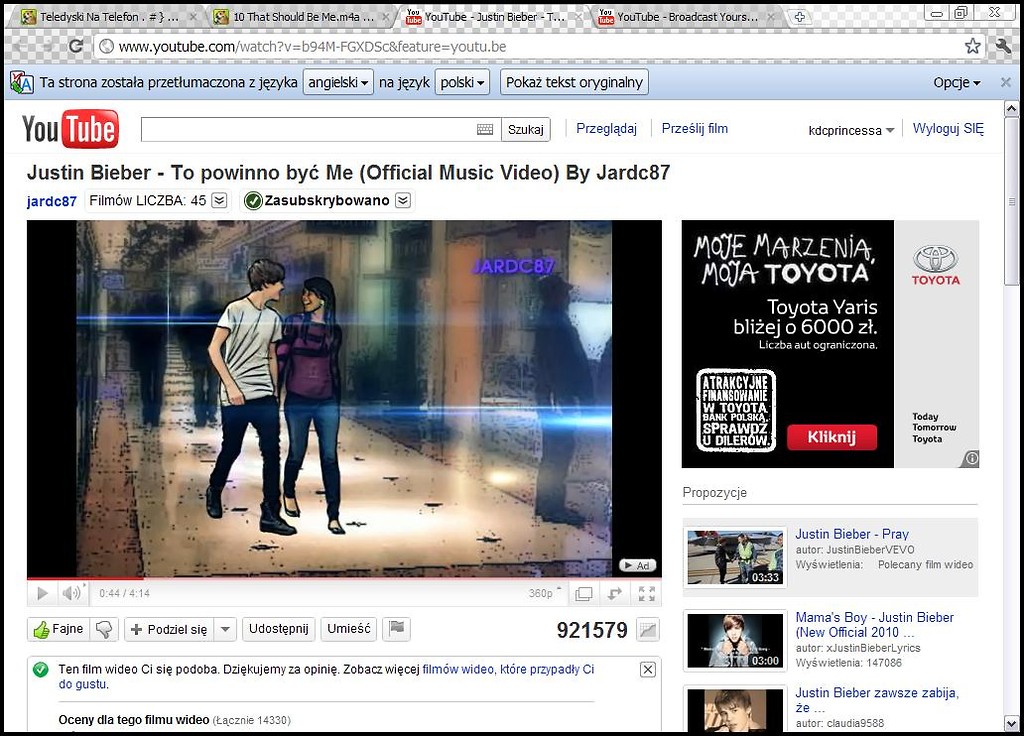
Task: Toggle the Zasubskrybowano subscription button
Action: 317,200
